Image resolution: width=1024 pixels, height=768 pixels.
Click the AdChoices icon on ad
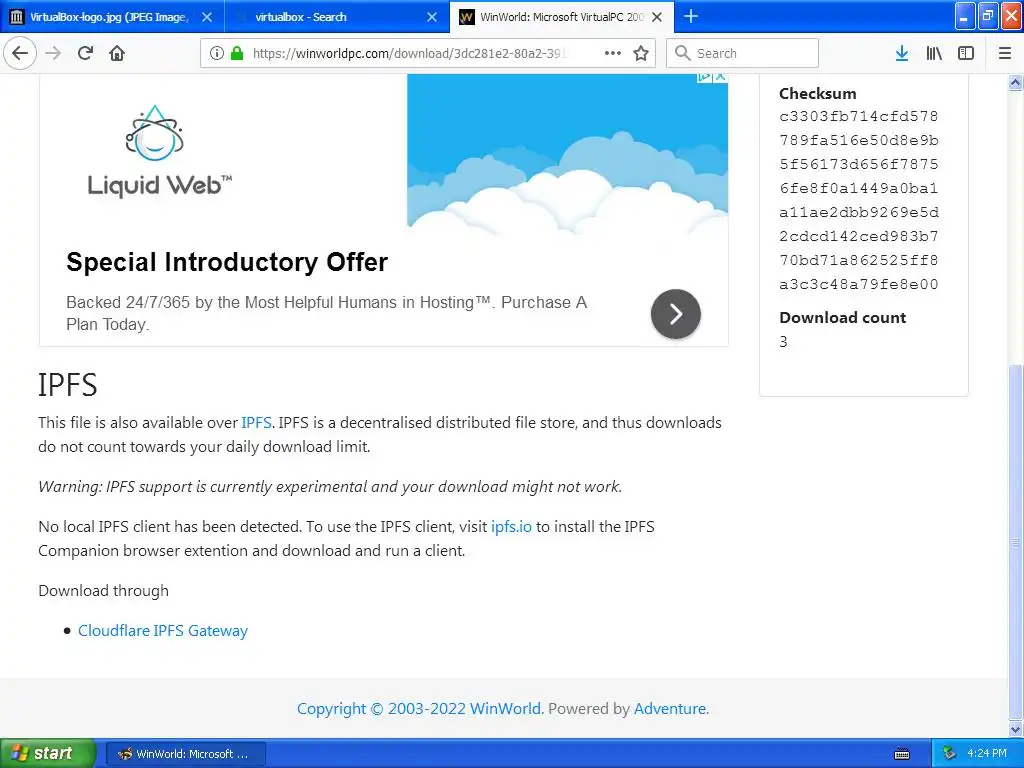(705, 76)
